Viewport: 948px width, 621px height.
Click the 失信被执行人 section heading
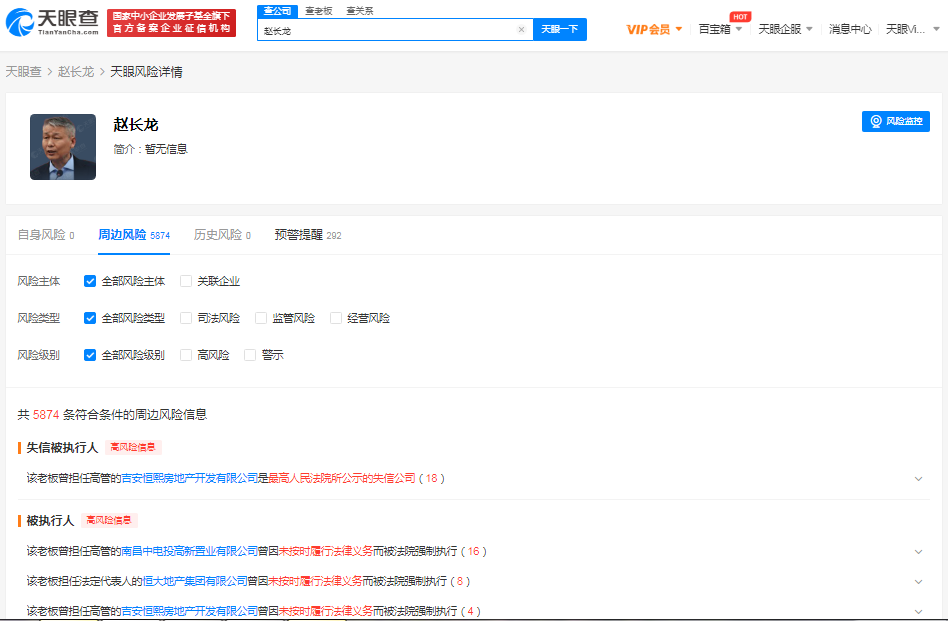[x=62, y=447]
